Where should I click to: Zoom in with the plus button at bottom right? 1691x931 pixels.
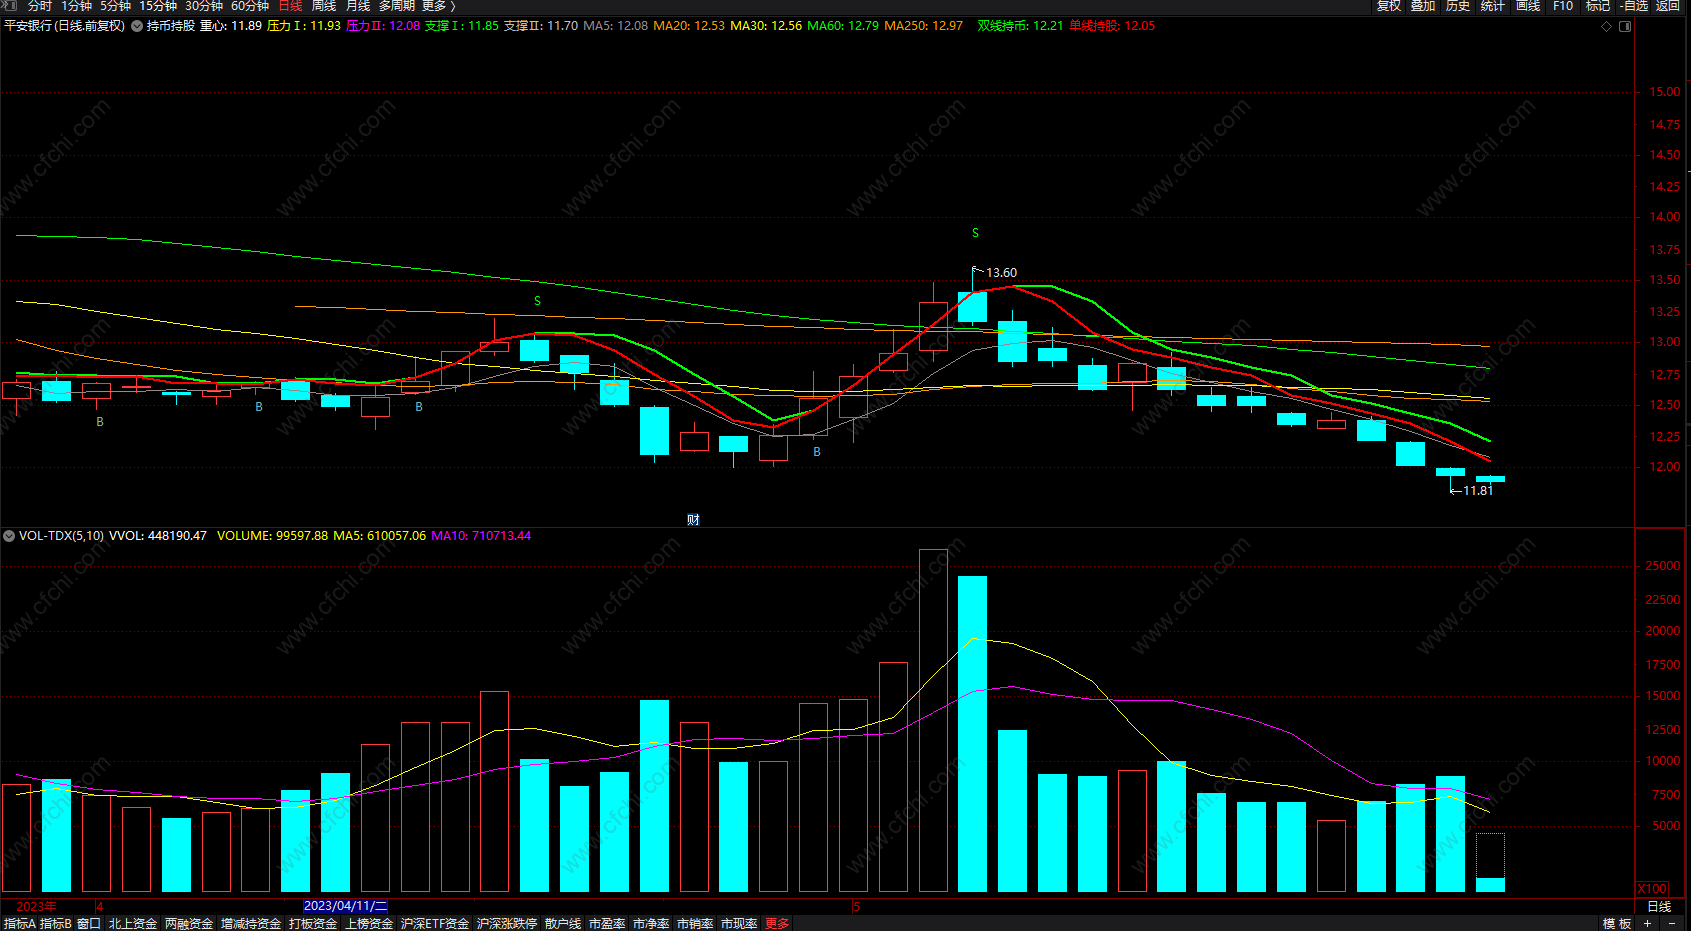tap(1648, 923)
